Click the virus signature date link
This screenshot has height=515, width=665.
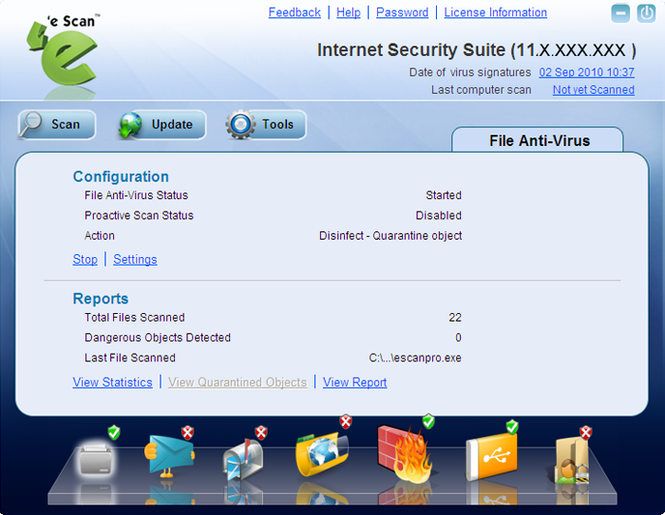[587, 72]
